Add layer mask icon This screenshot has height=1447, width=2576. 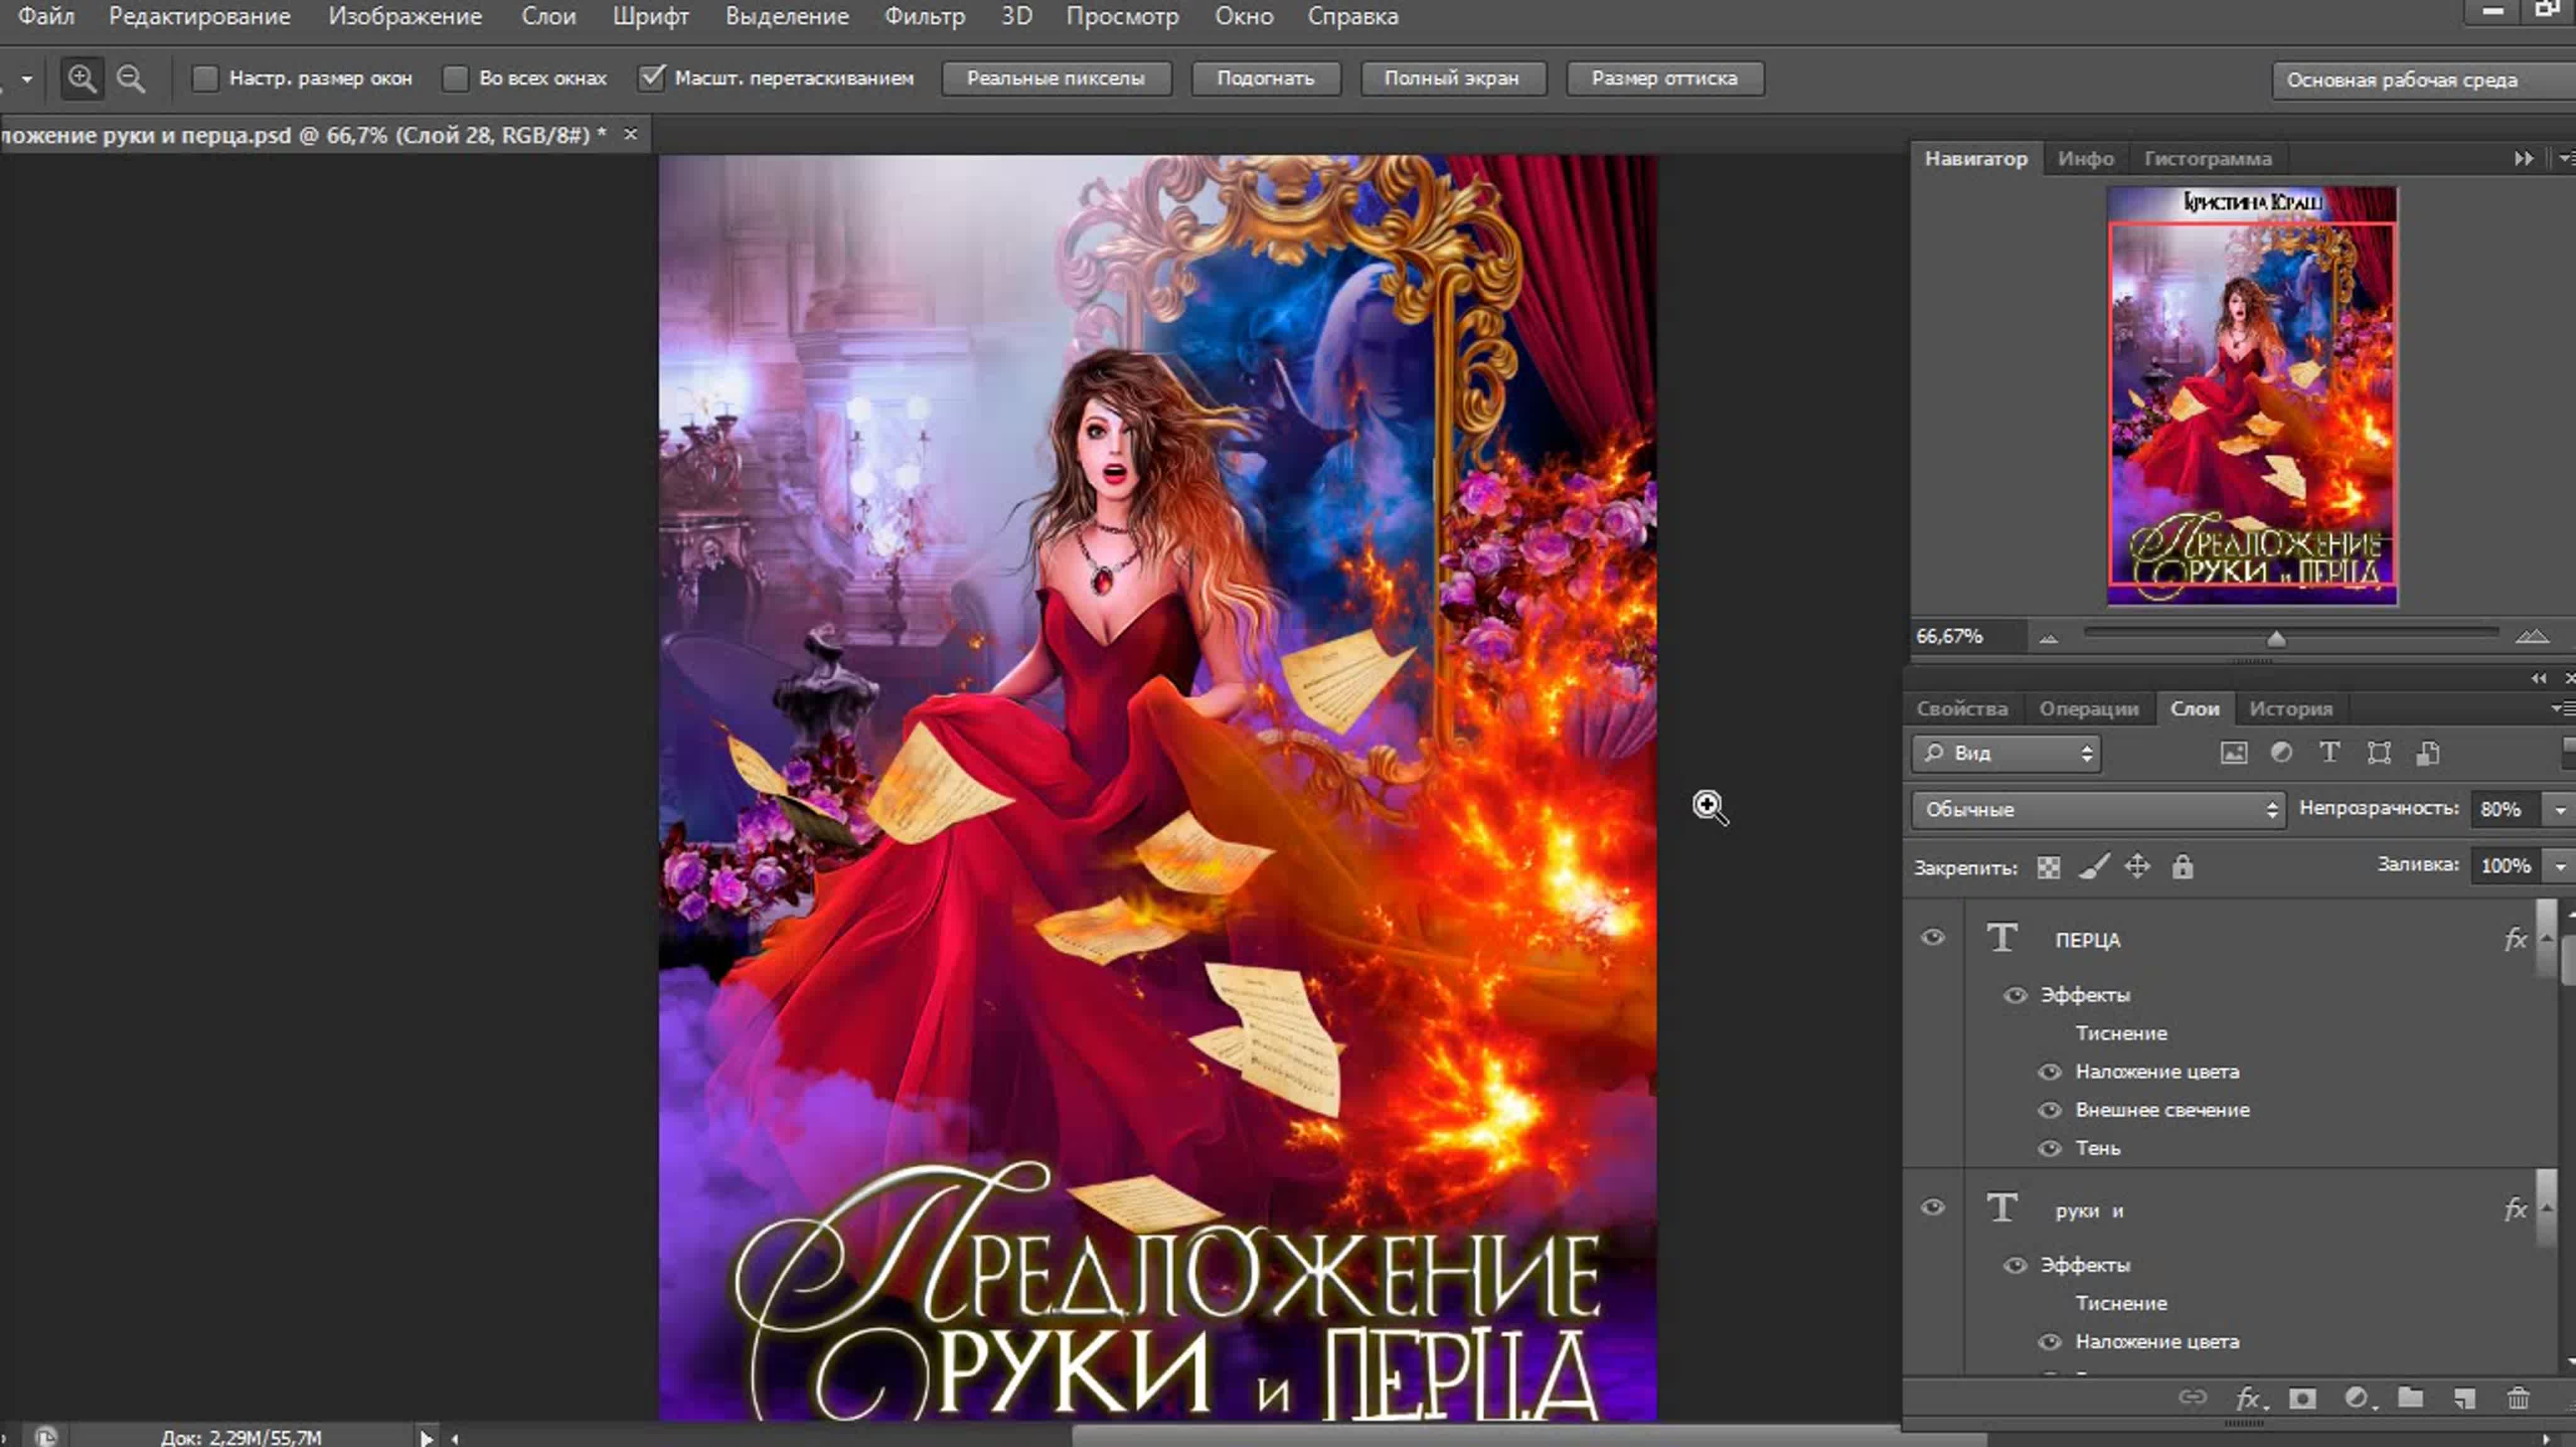pos(2302,1398)
